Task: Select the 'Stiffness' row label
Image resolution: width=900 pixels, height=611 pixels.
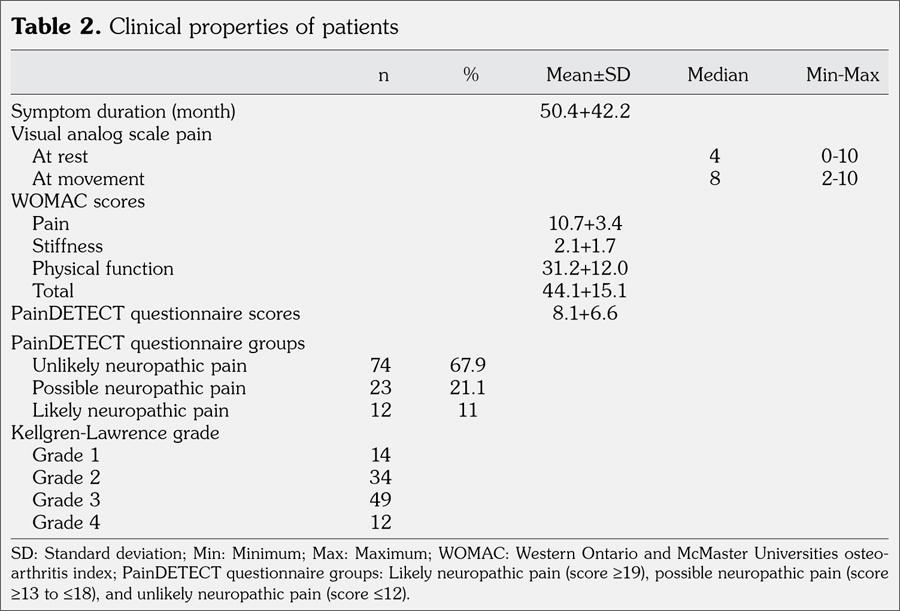Action: click(x=67, y=246)
